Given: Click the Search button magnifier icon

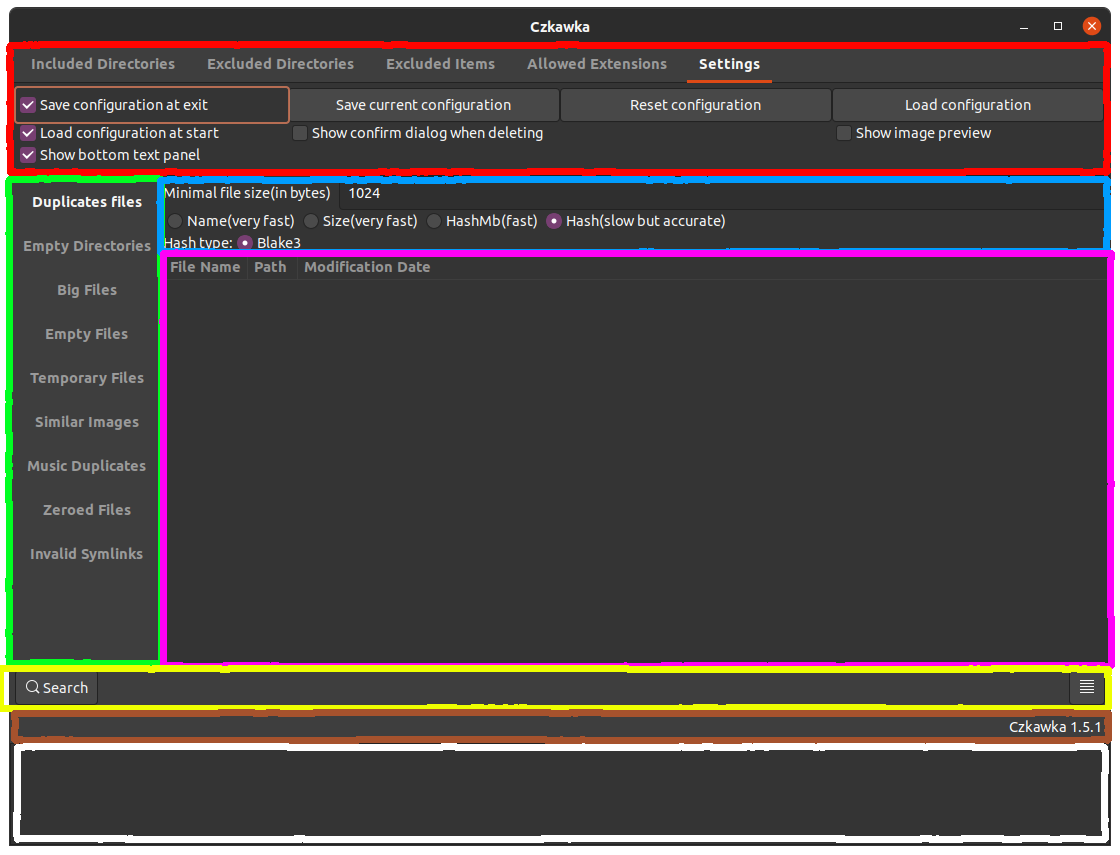Looking at the screenshot, I should [x=32, y=687].
